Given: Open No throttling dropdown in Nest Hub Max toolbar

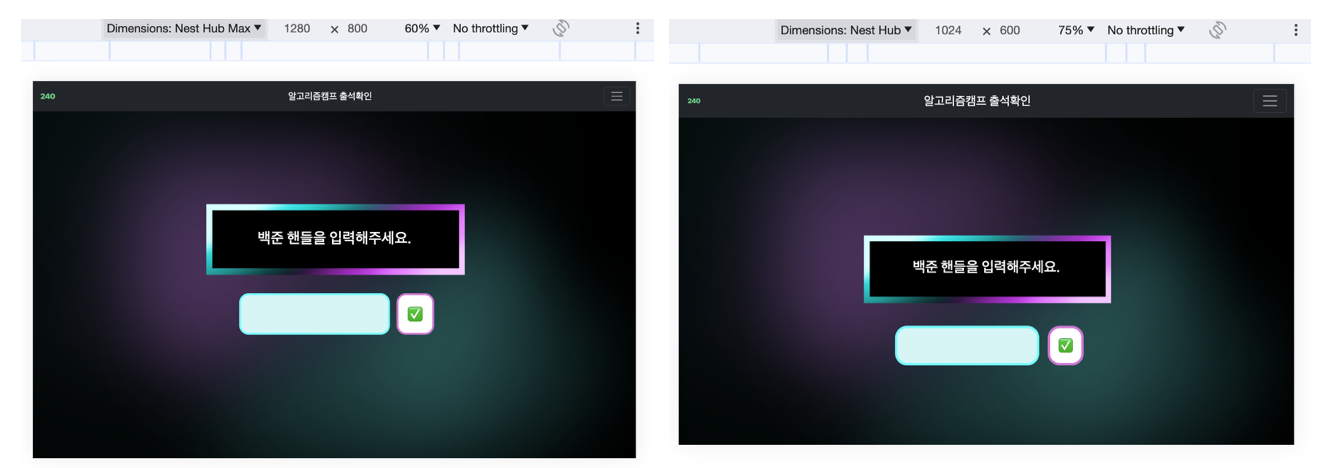Looking at the screenshot, I should point(491,29).
